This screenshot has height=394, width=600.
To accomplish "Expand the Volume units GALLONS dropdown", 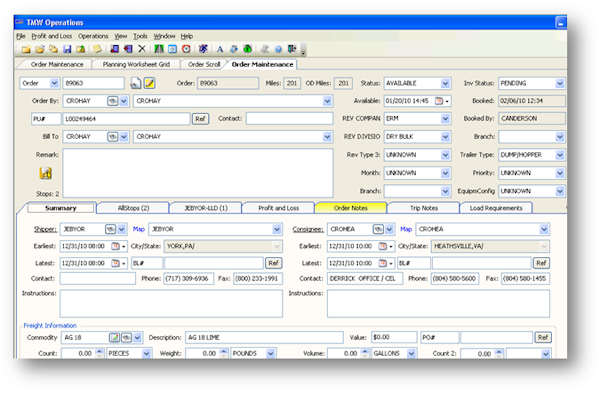I will (x=411, y=354).
